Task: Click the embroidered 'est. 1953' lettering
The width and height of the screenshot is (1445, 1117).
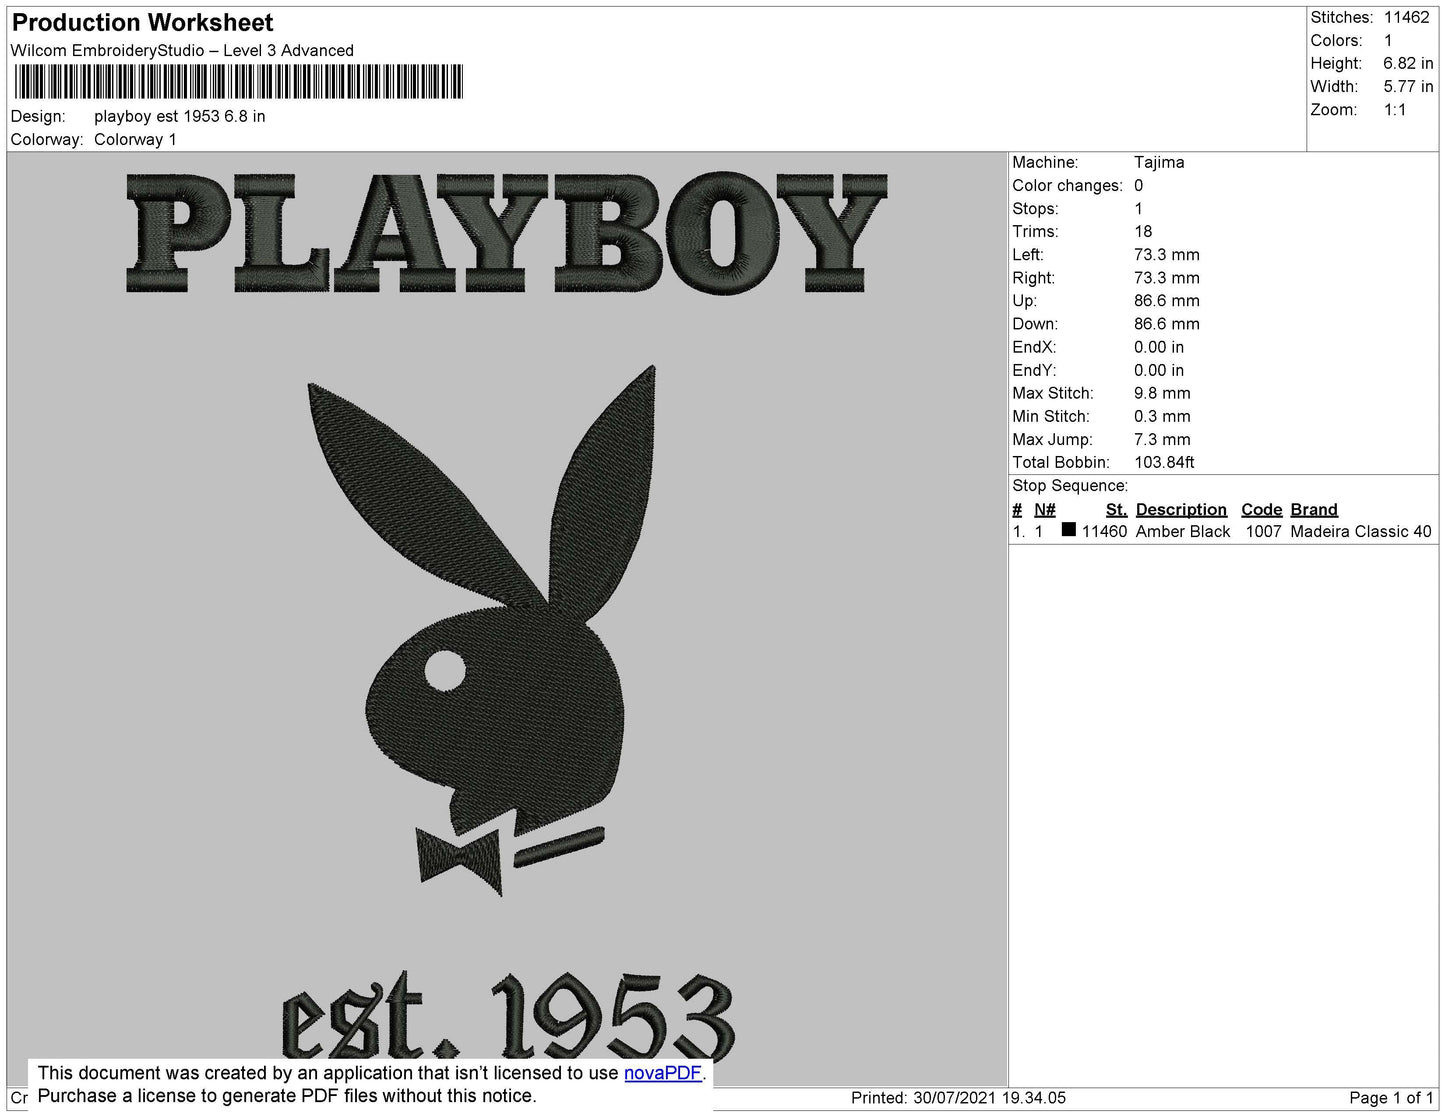Action: (x=508, y=1015)
